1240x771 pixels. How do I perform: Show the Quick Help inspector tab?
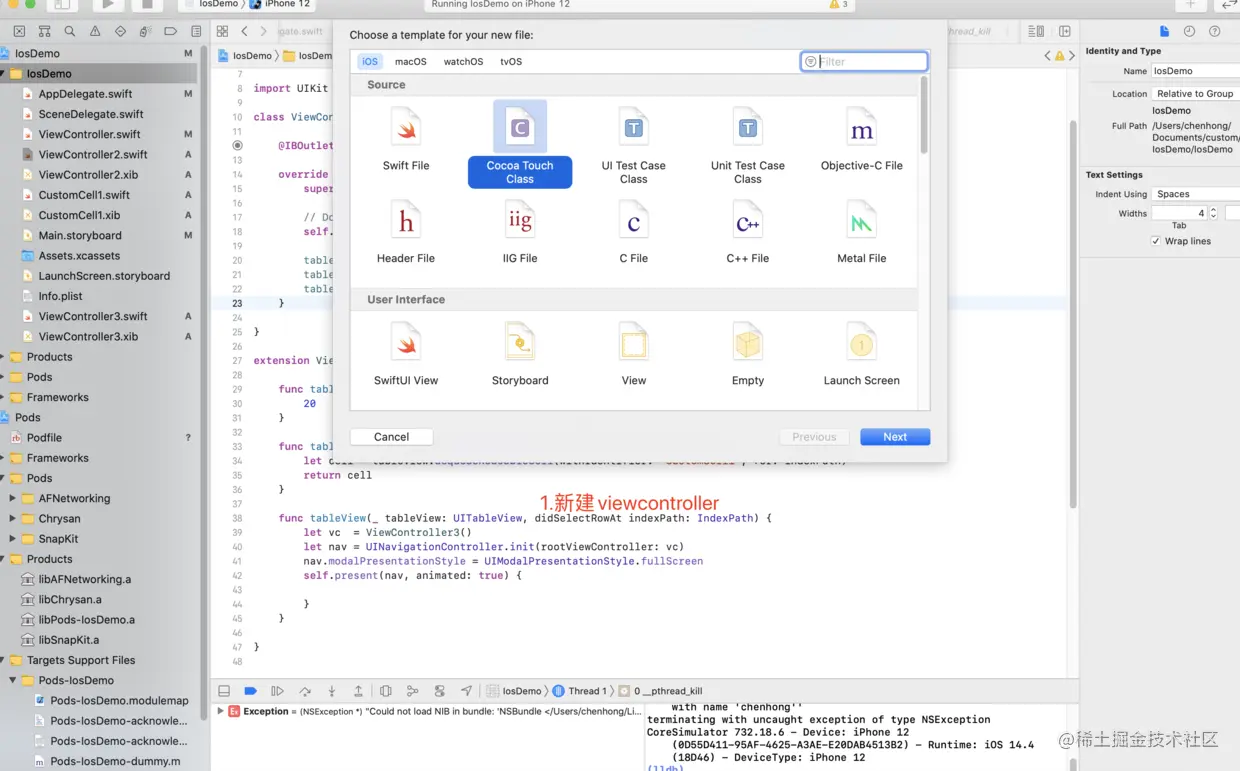pyautogui.click(x=1215, y=31)
